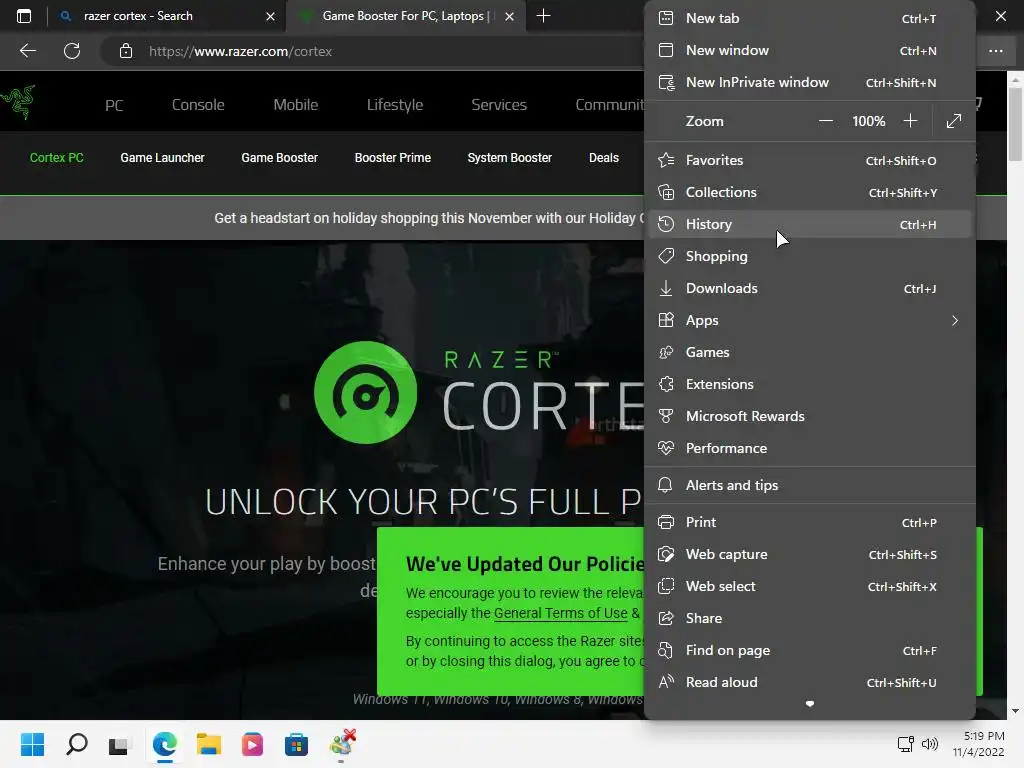Image resolution: width=1024 pixels, height=768 pixels.
Task: View site information lock icon
Action: tap(126, 51)
